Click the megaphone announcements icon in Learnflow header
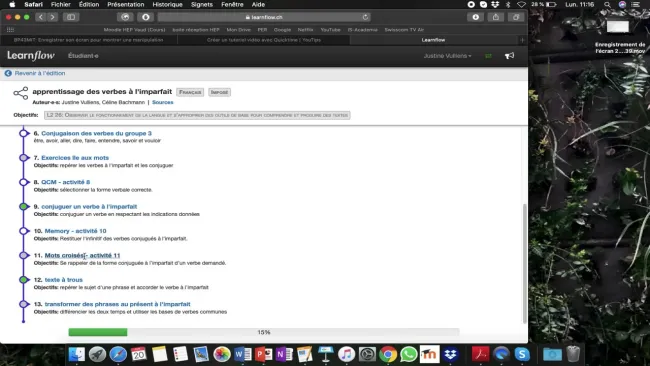650x366 pixels. (509, 56)
